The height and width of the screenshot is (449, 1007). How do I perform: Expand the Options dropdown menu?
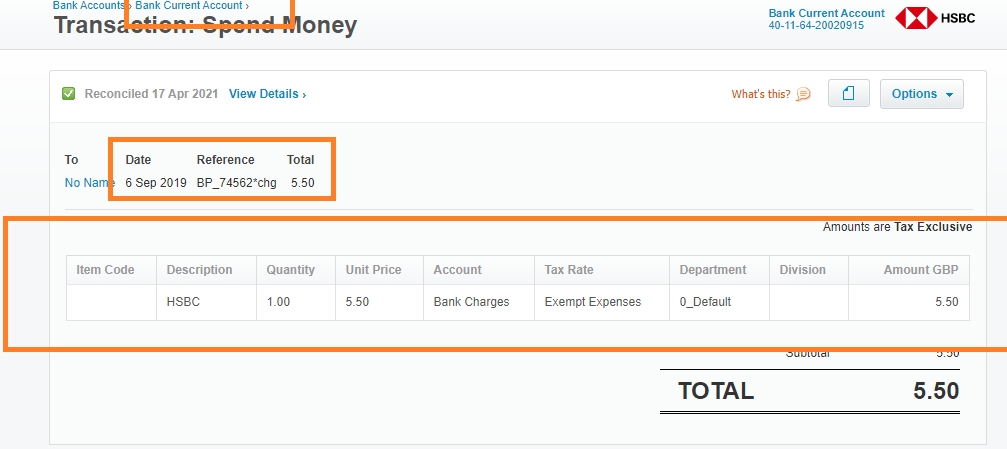(922, 94)
